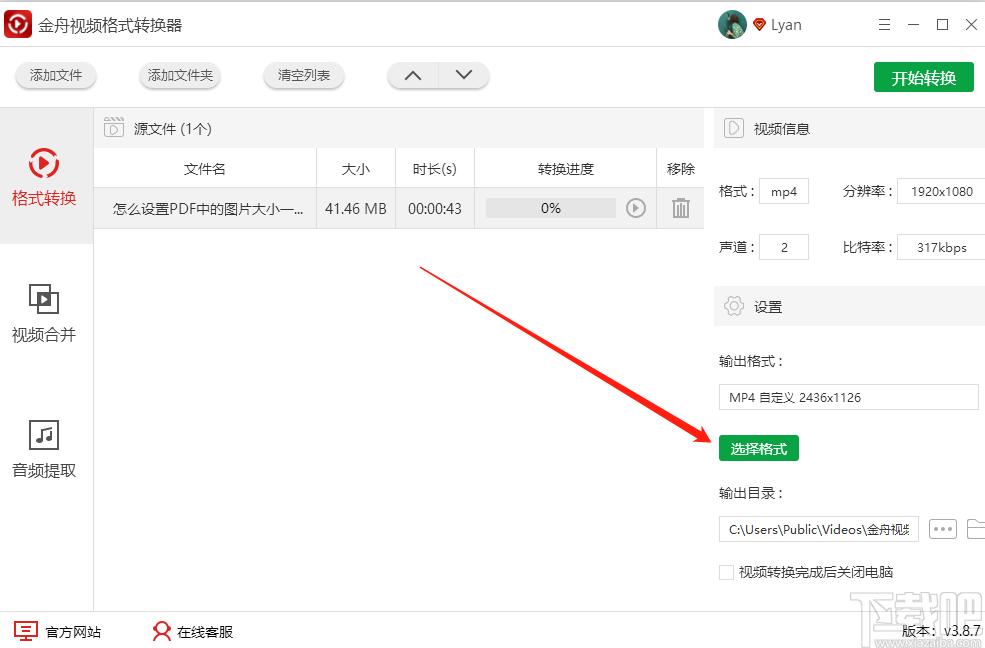Click the 文件名 column header
The image size is (985, 648).
click(205, 169)
